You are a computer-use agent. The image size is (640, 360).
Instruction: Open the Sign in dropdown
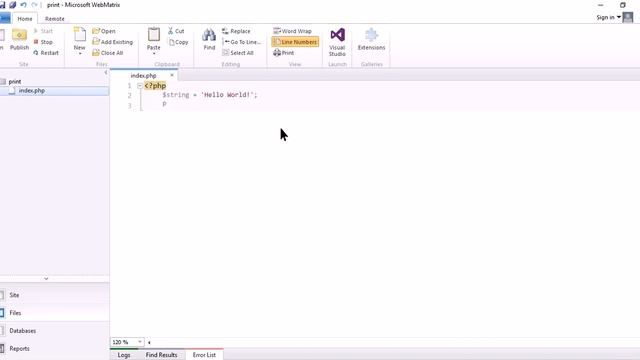point(608,17)
